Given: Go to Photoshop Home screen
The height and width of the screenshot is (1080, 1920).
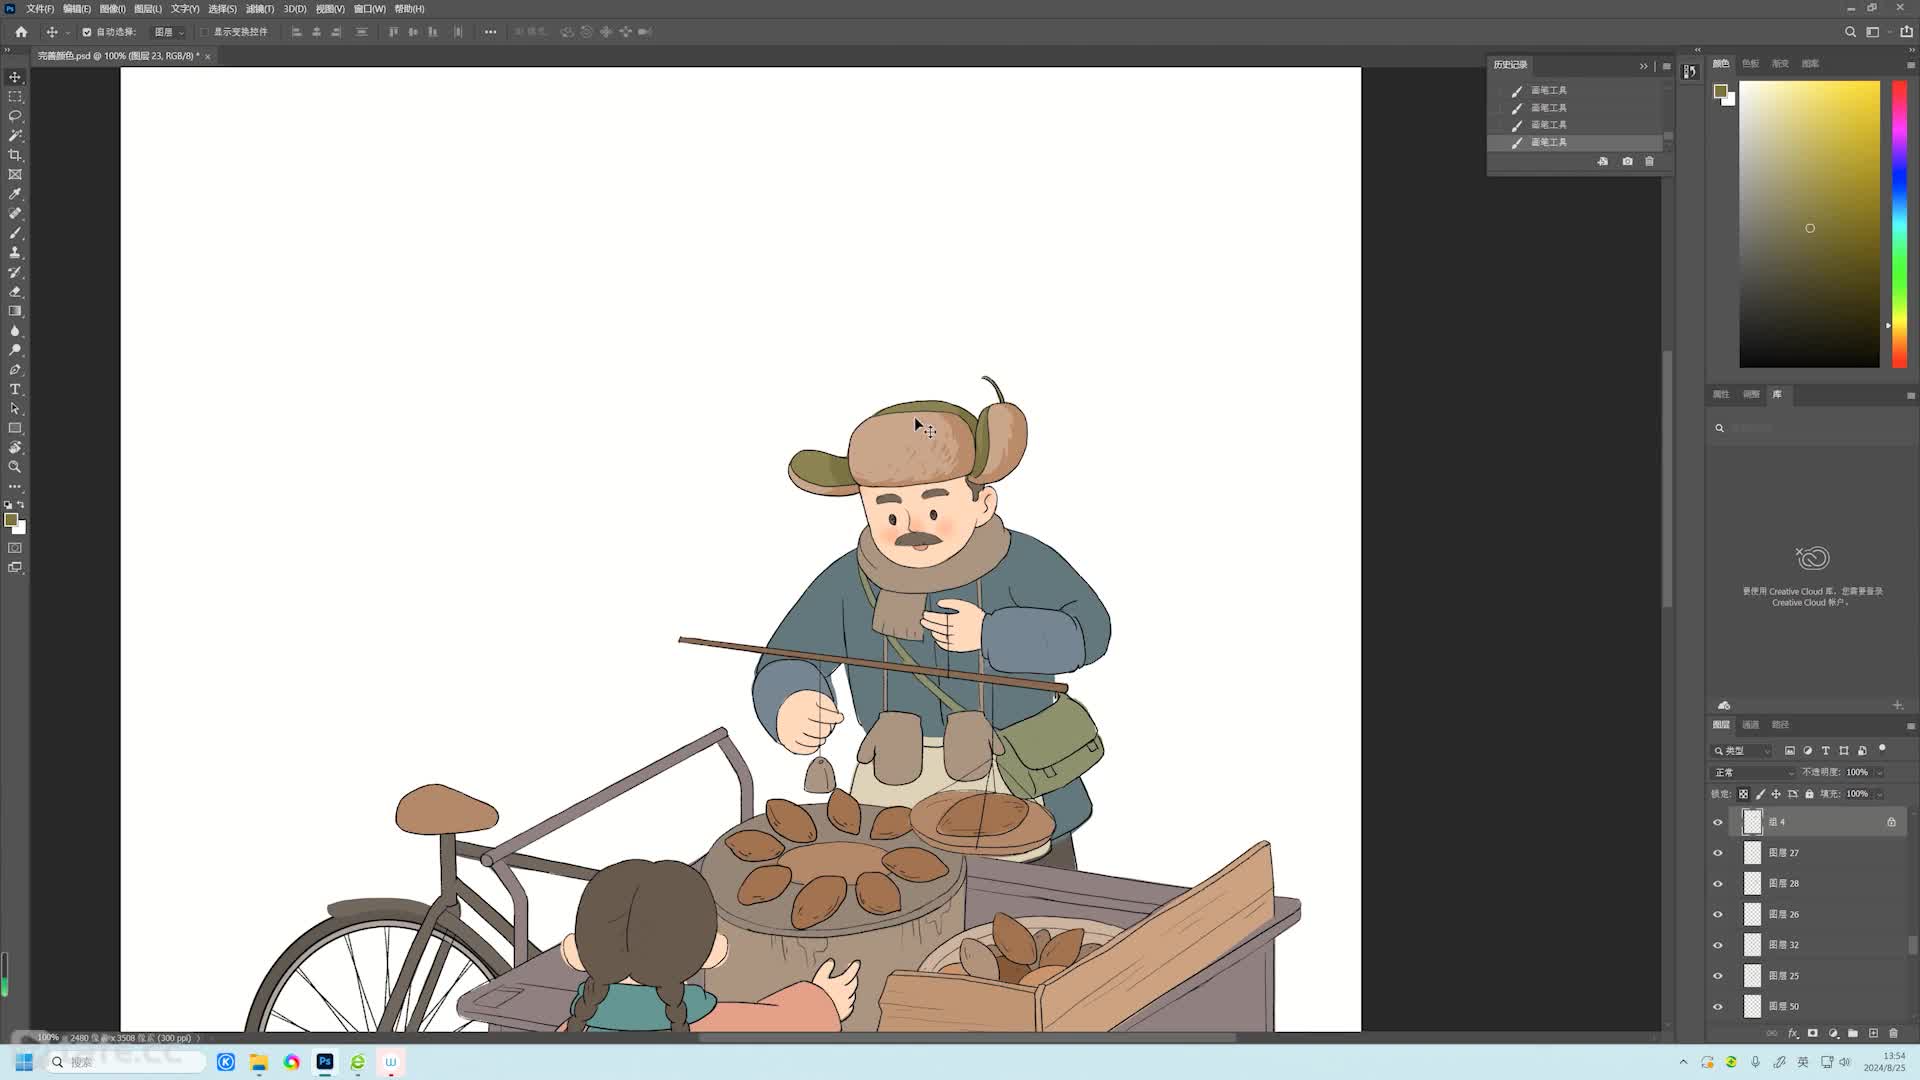Looking at the screenshot, I should pyautogui.click(x=21, y=32).
